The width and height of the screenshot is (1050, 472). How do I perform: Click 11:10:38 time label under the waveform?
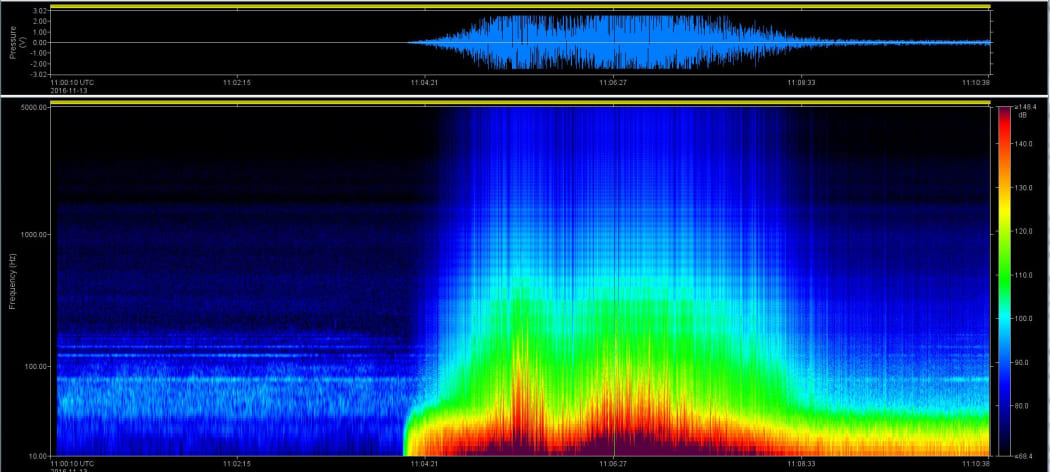click(976, 83)
